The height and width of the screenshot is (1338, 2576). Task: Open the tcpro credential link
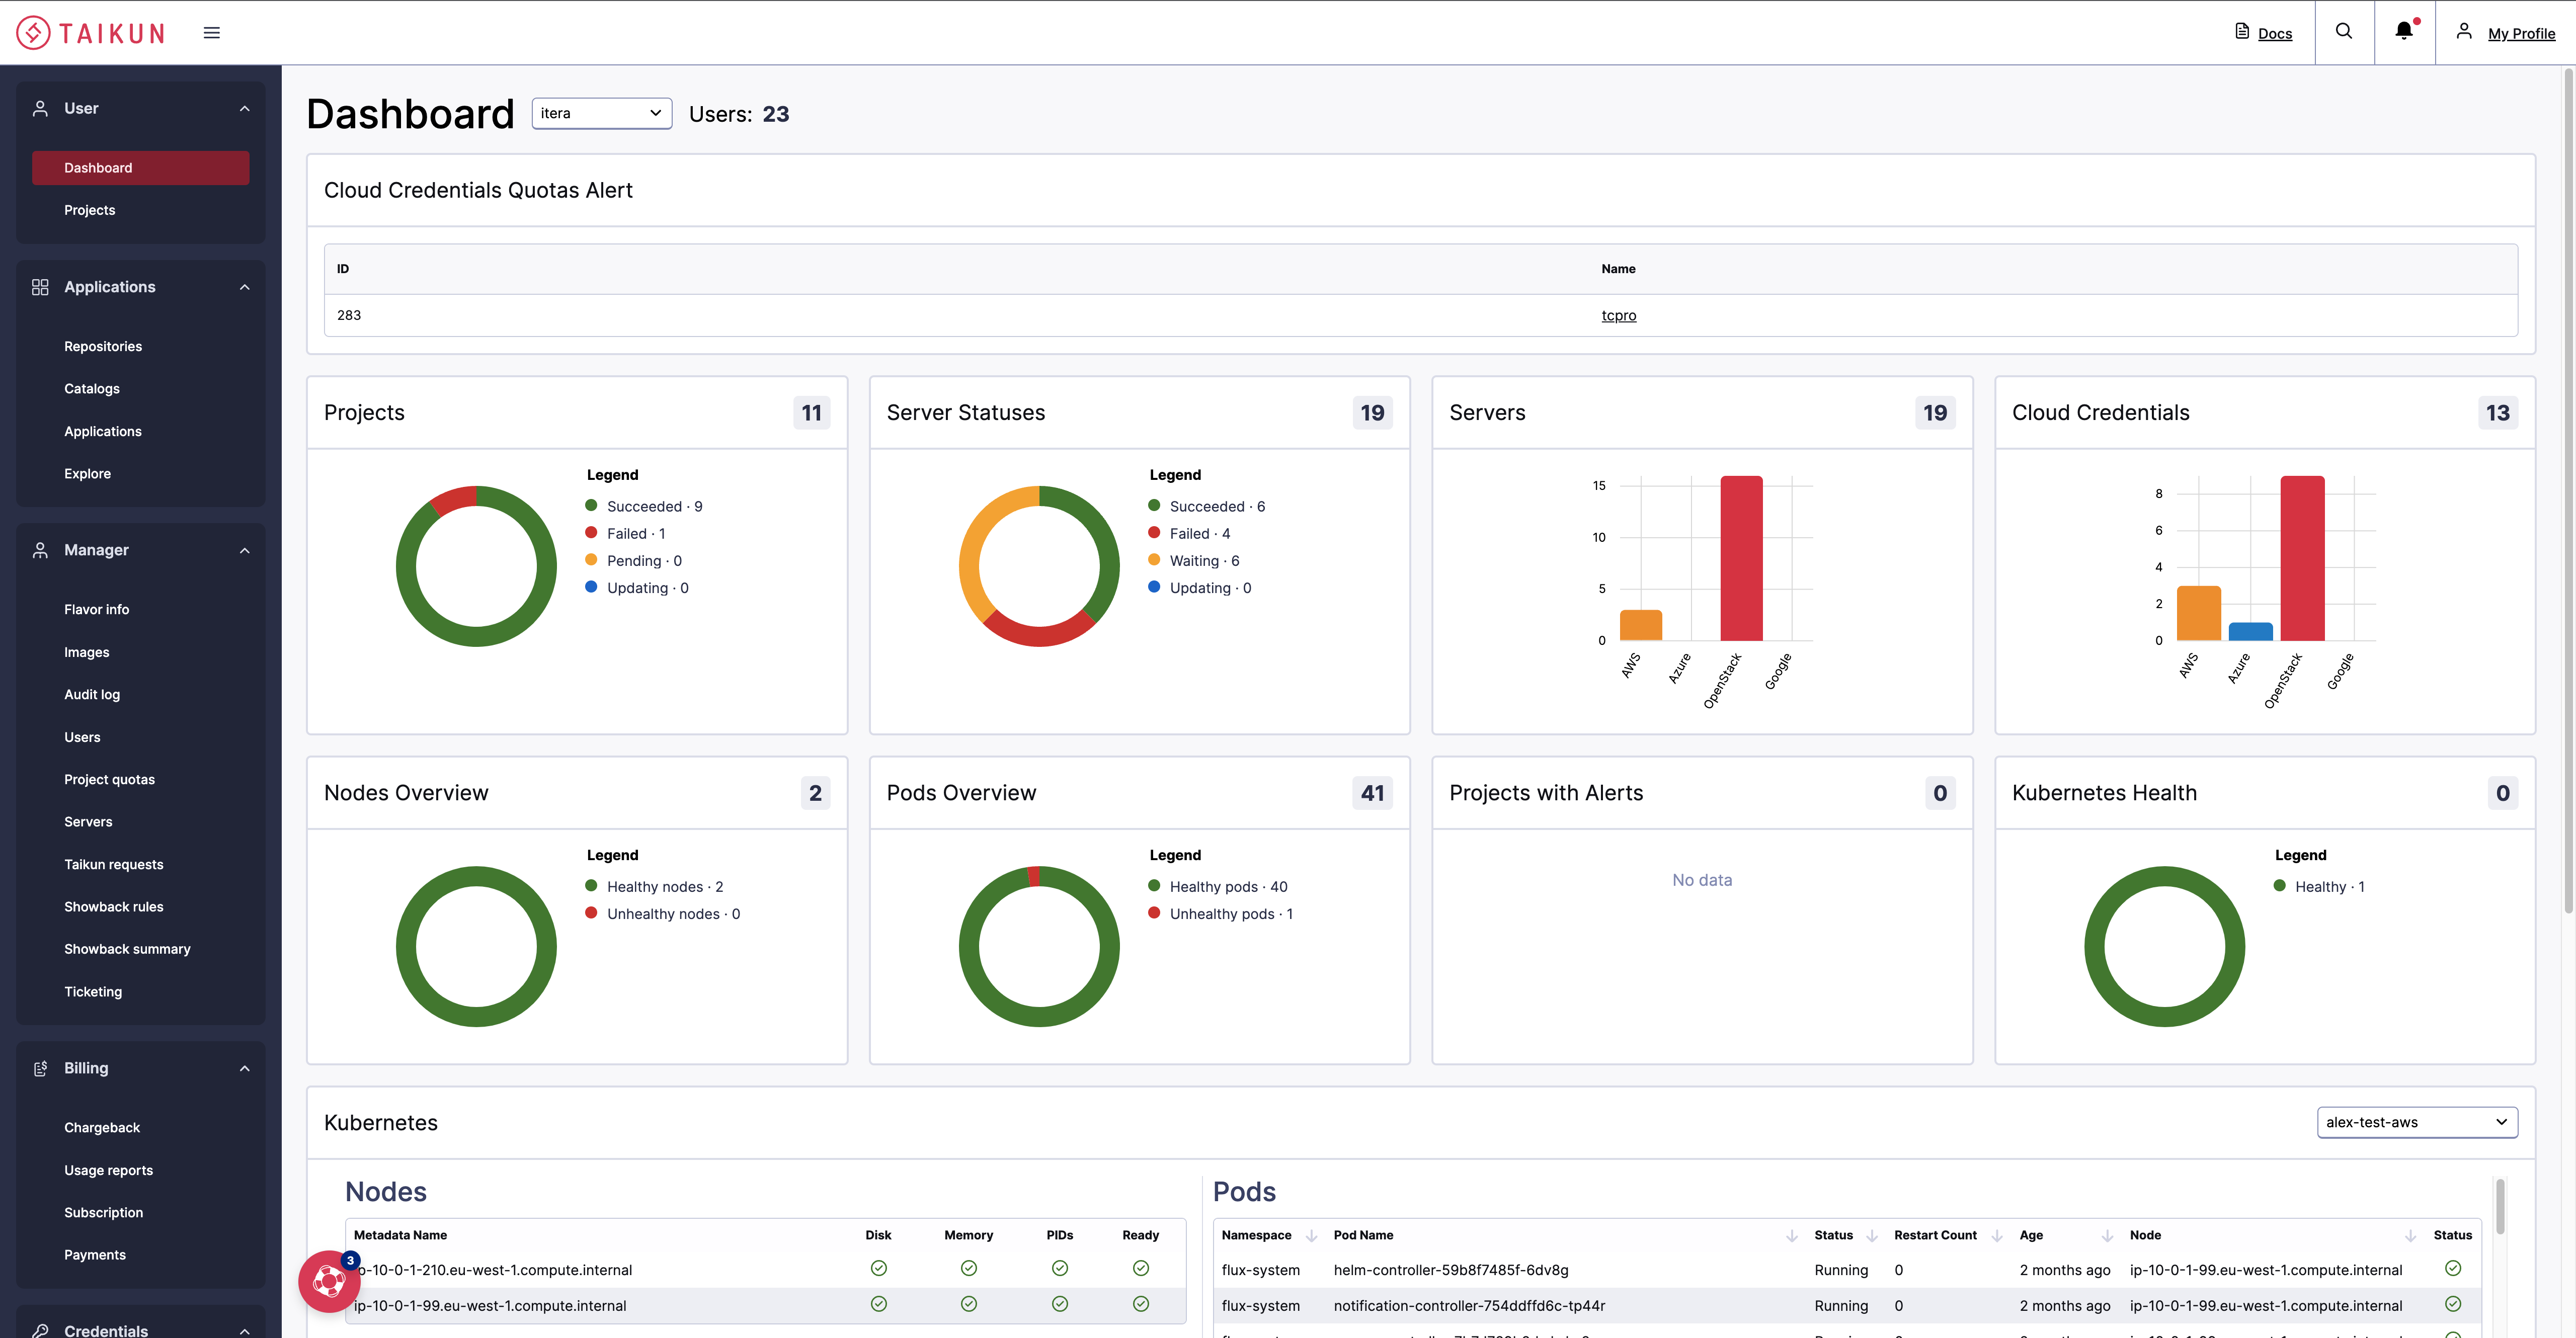1618,315
